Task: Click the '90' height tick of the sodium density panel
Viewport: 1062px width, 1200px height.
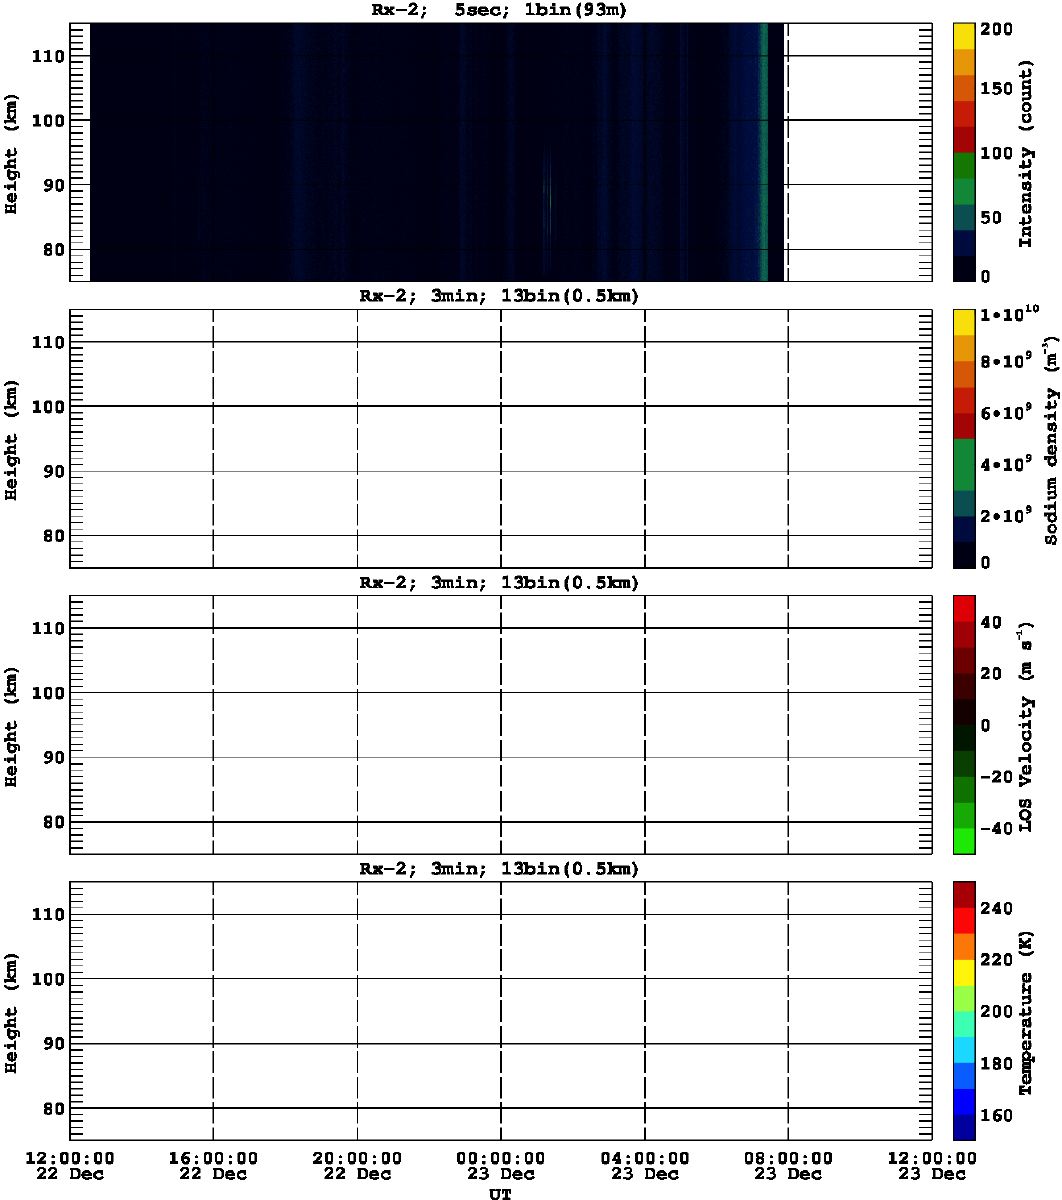Action: point(55,471)
